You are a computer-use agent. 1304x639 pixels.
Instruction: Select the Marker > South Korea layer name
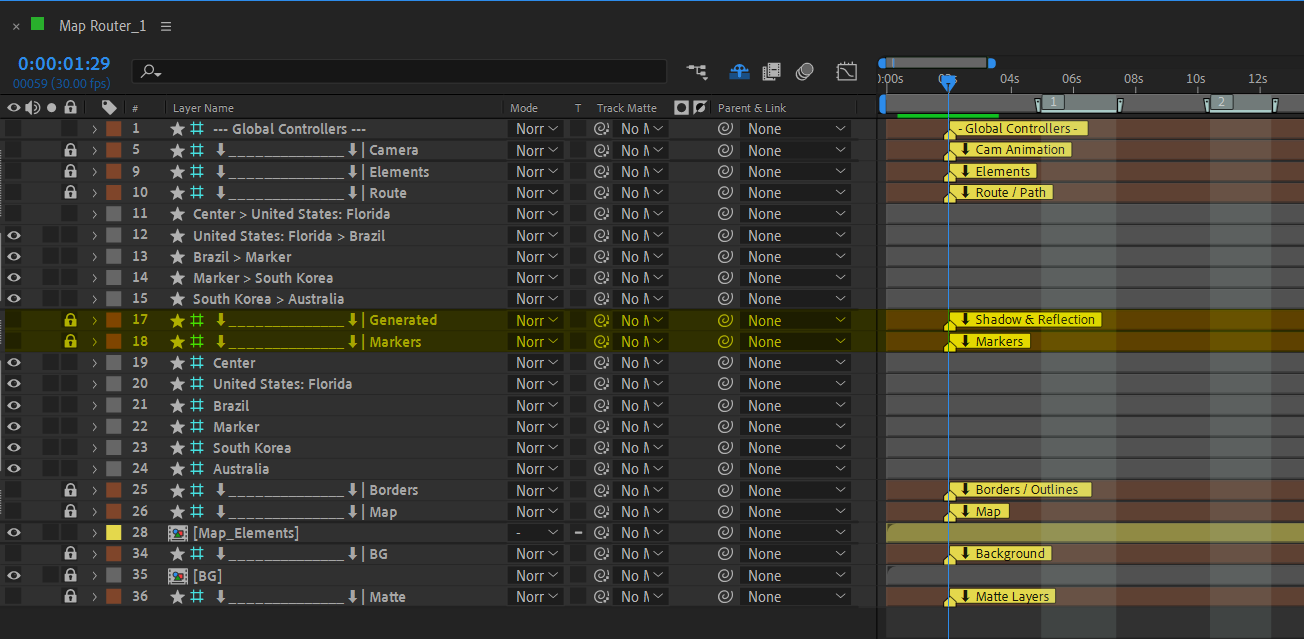point(263,277)
